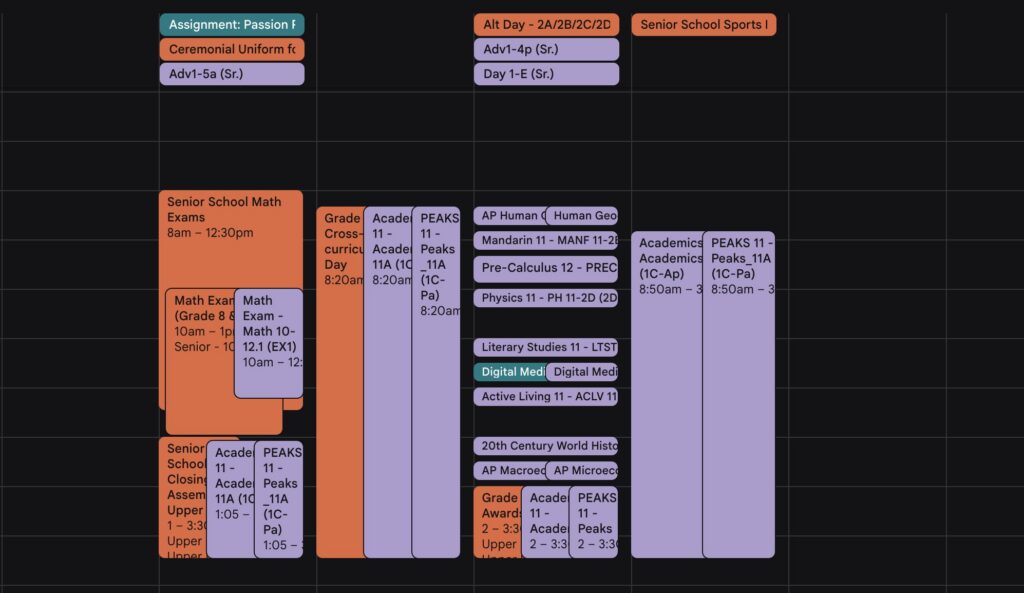
Task: Open Active Living 11 - ACLV event
Action: coord(546,396)
